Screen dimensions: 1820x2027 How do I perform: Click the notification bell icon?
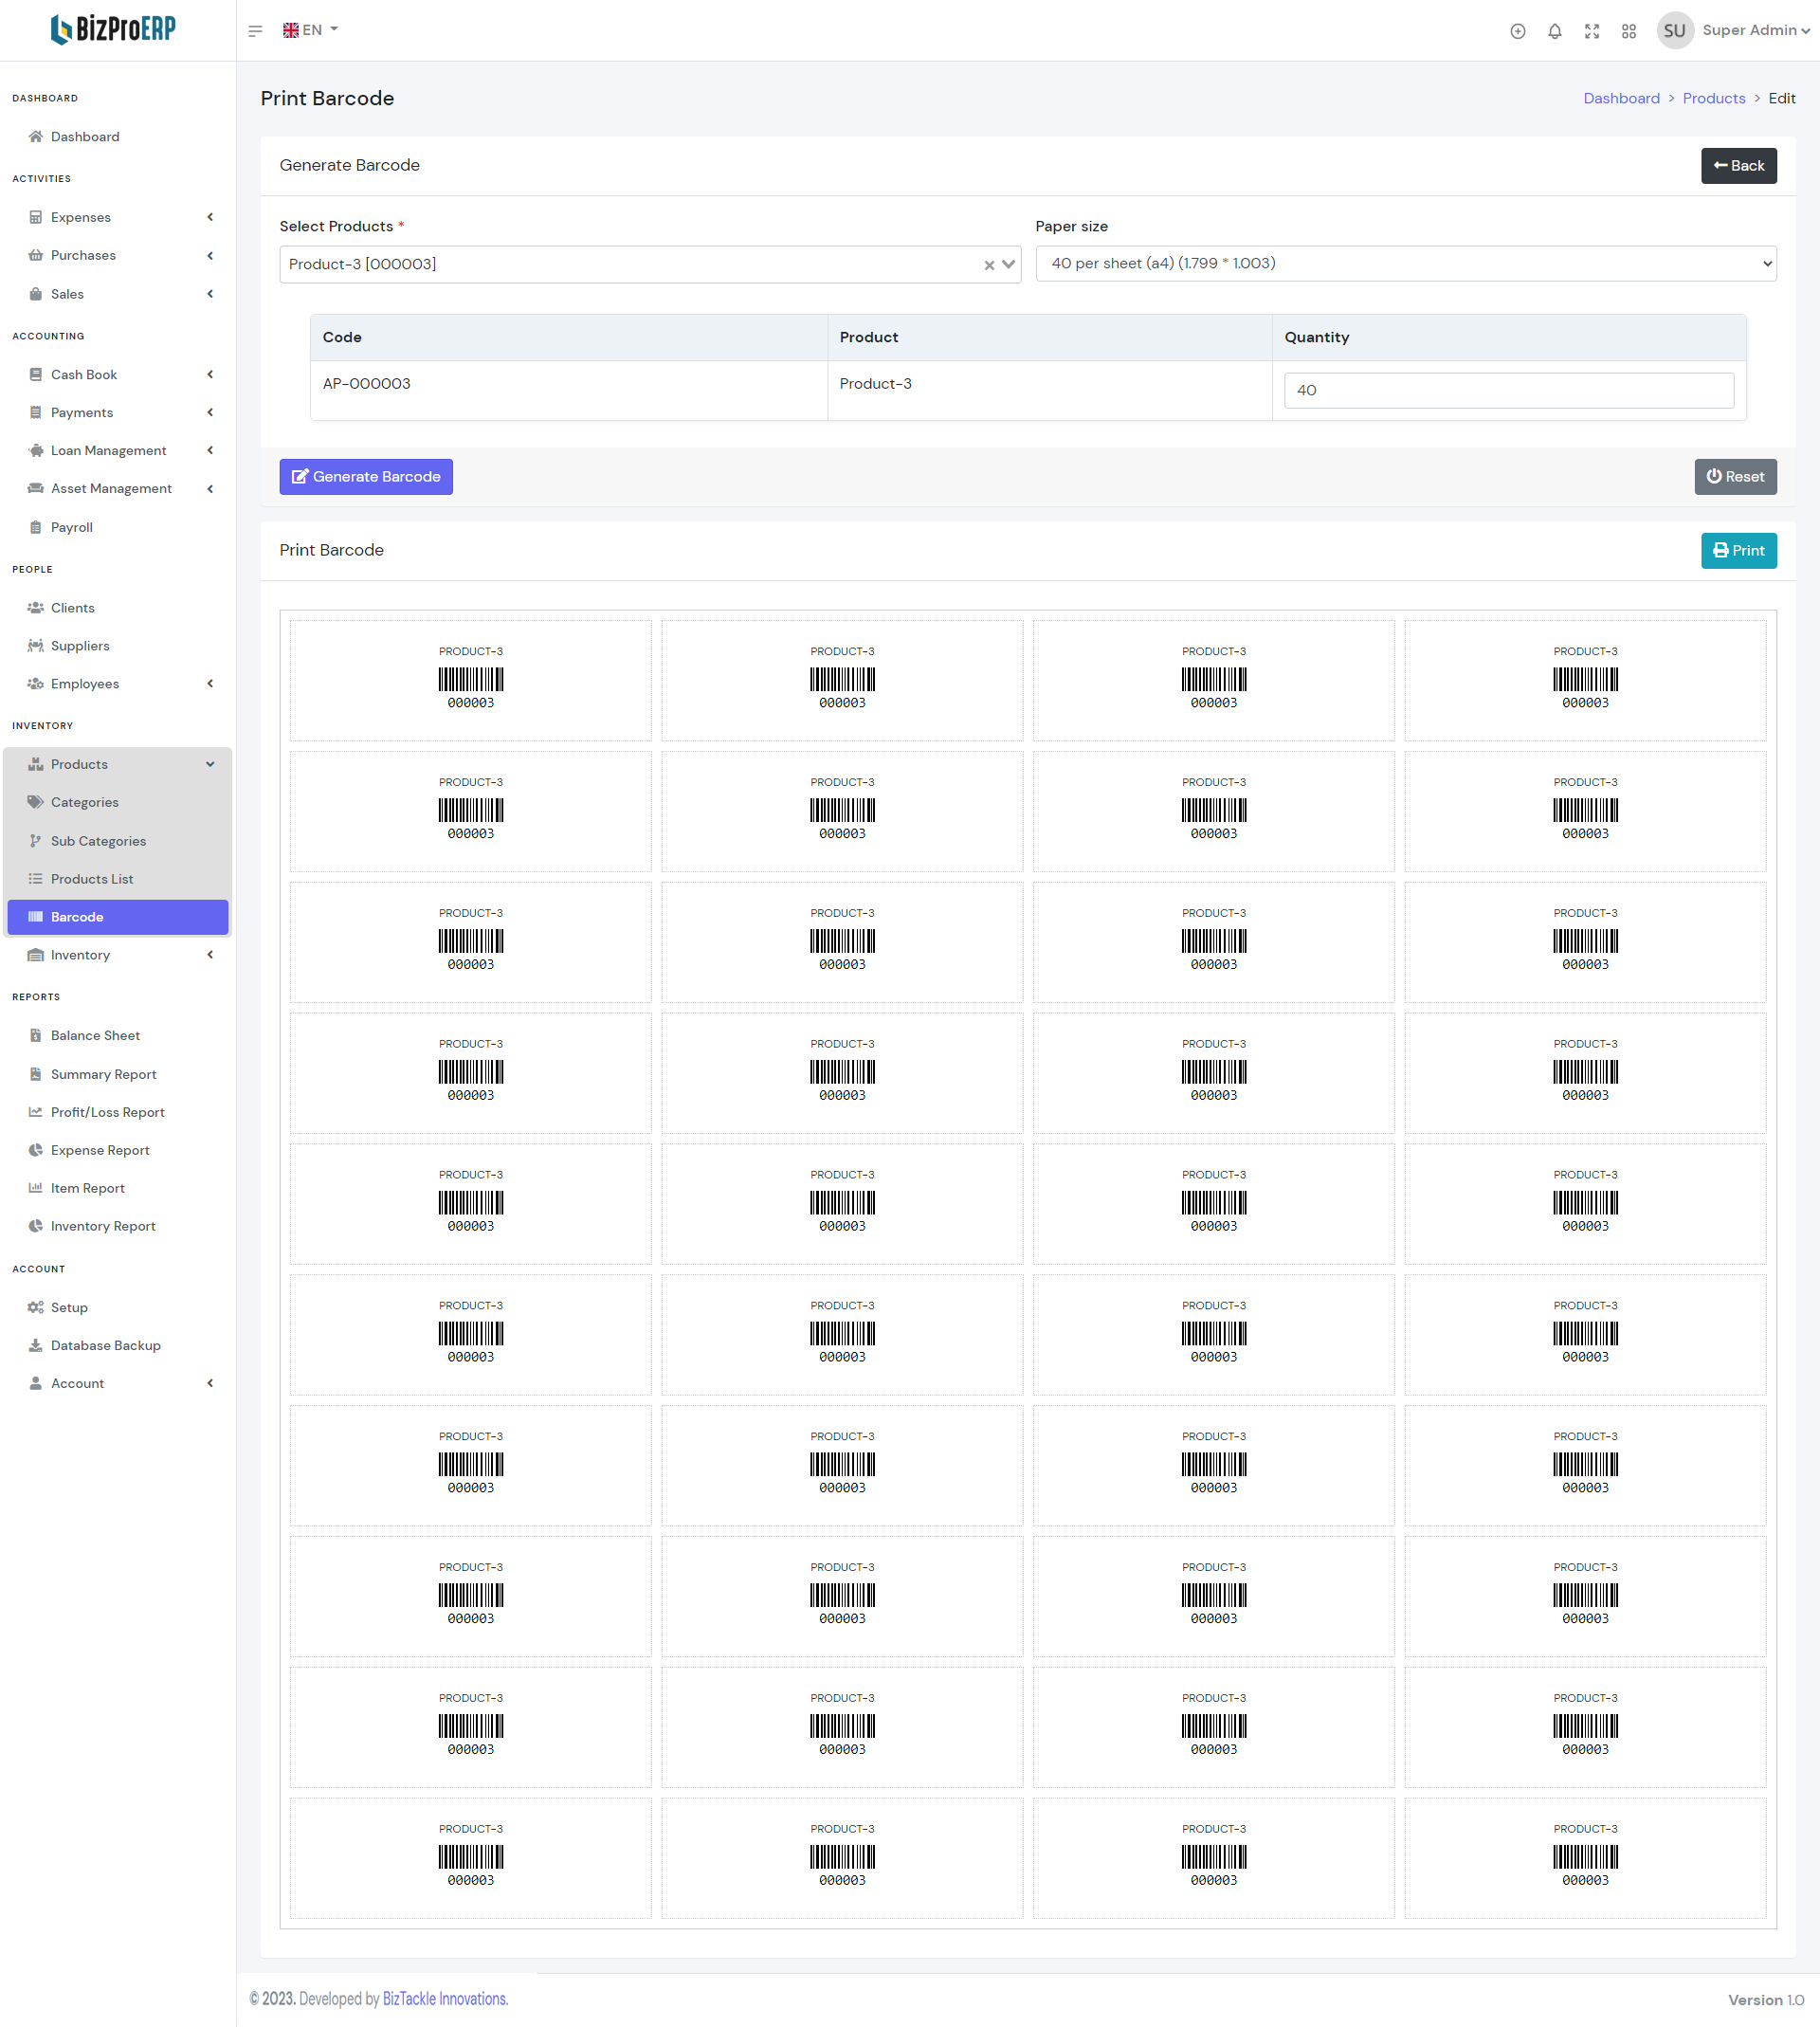[x=1554, y=31]
